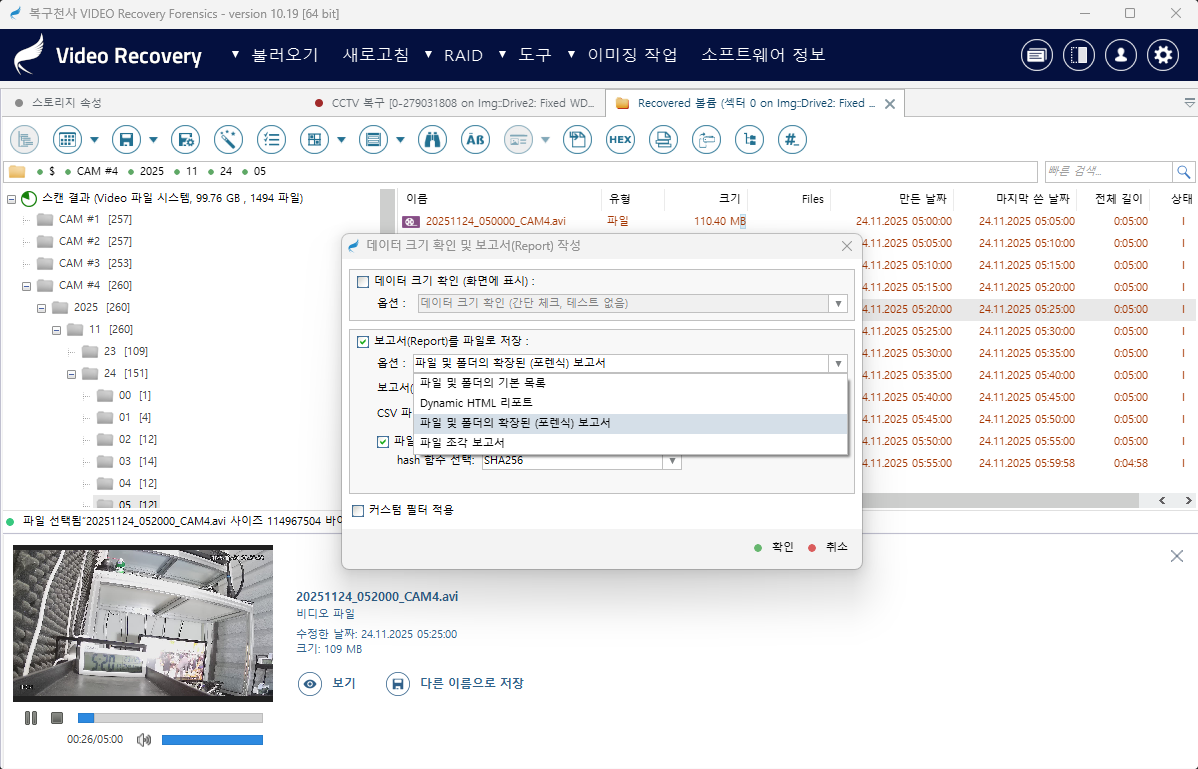Click the mute speaker icon in preview

pos(144,739)
